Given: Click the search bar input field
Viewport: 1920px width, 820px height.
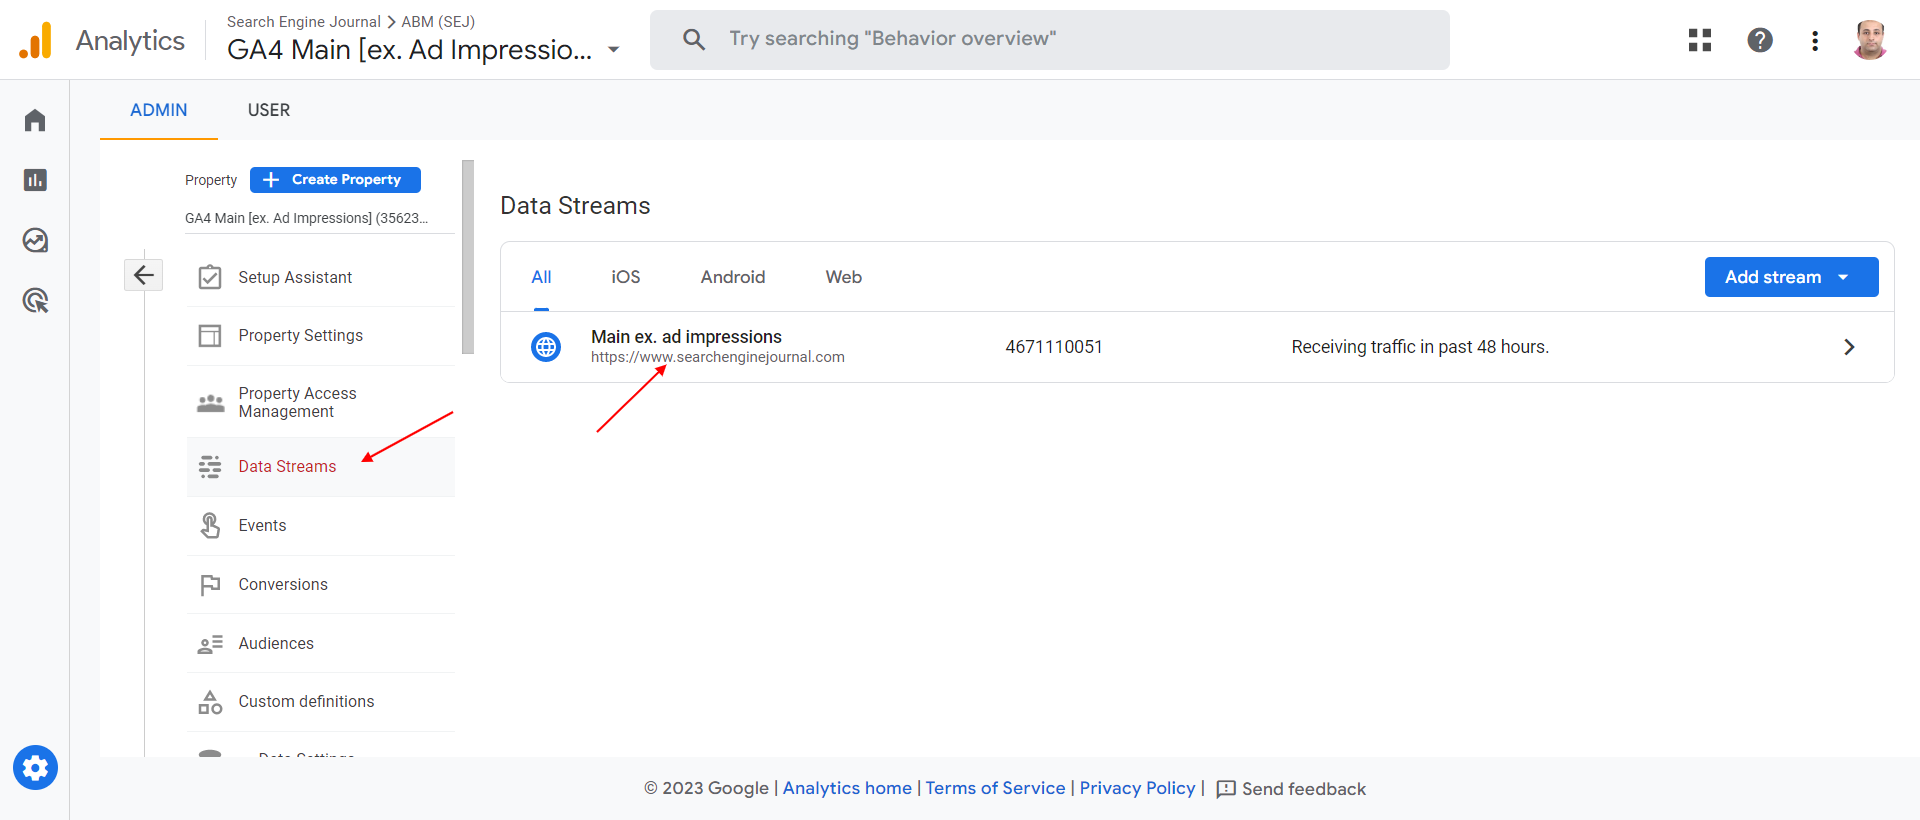Looking at the screenshot, I should click(x=1050, y=40).
